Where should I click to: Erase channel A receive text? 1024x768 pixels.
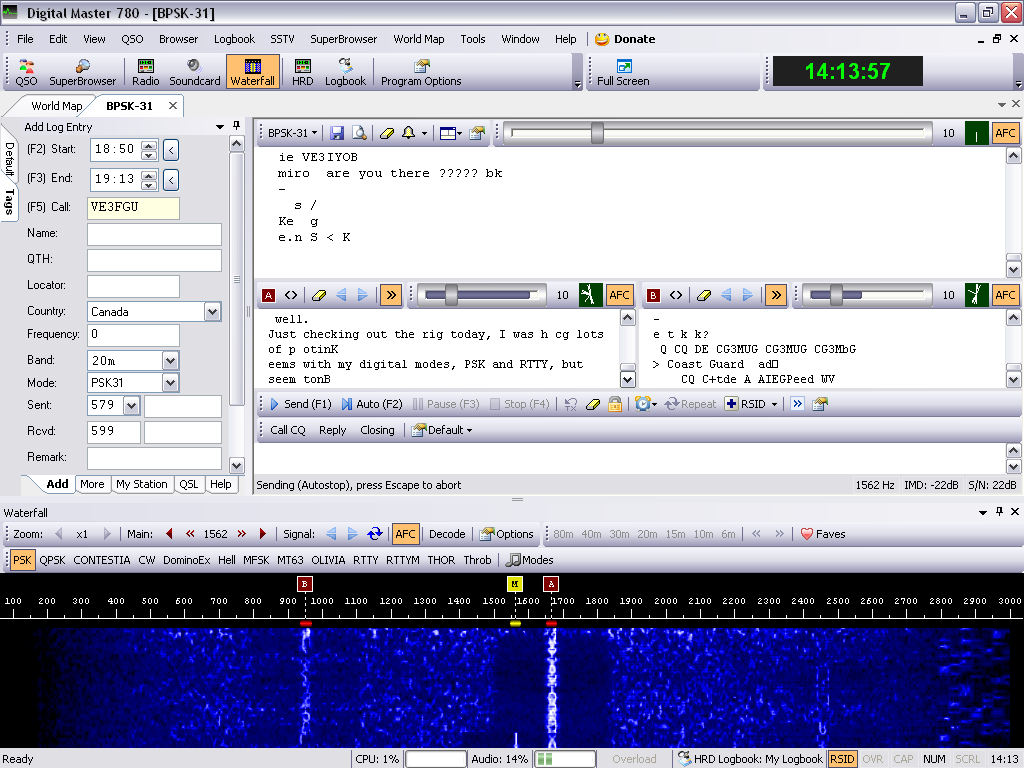[319, 296]
